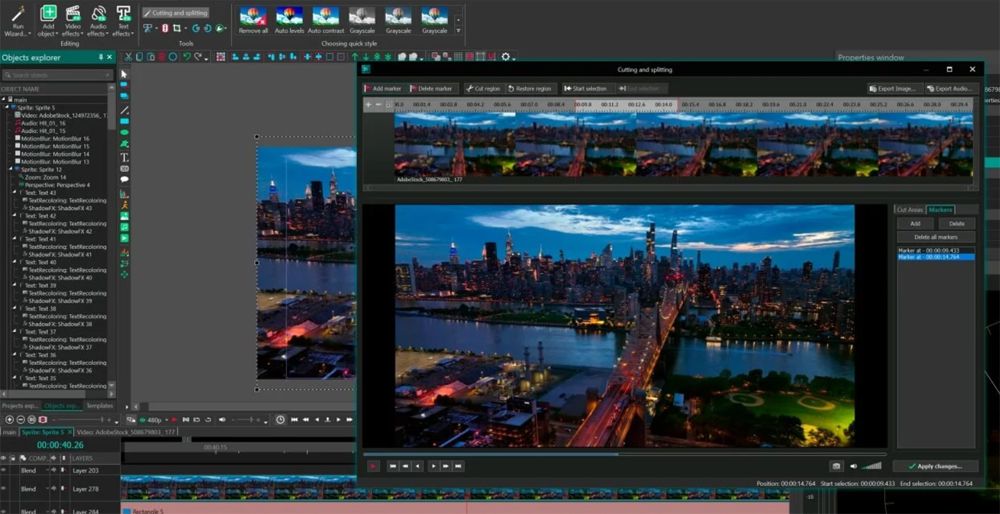Image resolution: width=1000 pixels, height=514 pixels.
Task: Collapse the main tree node
Action: (x=4, y=99)
